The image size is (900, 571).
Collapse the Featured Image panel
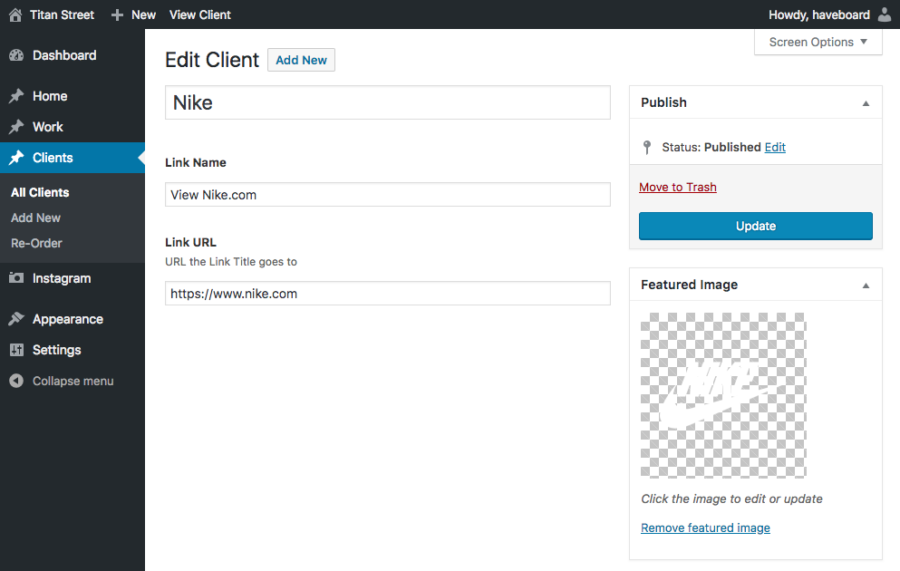coord(866,285)
